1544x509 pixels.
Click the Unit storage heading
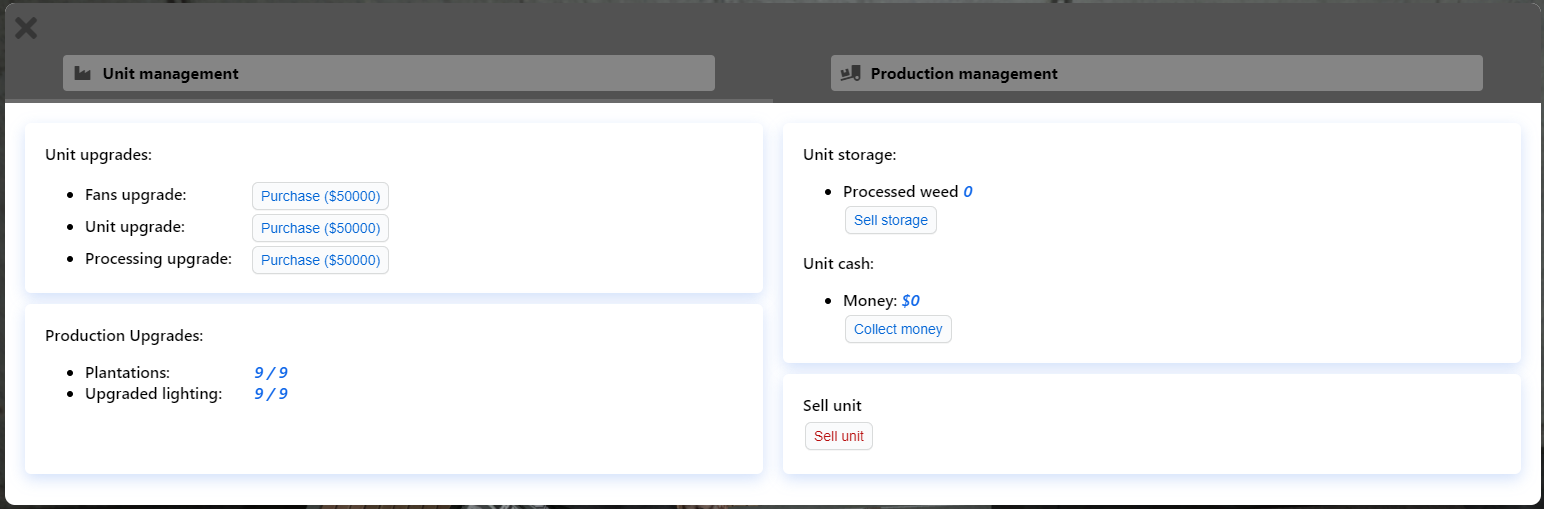tap(849, 155)
